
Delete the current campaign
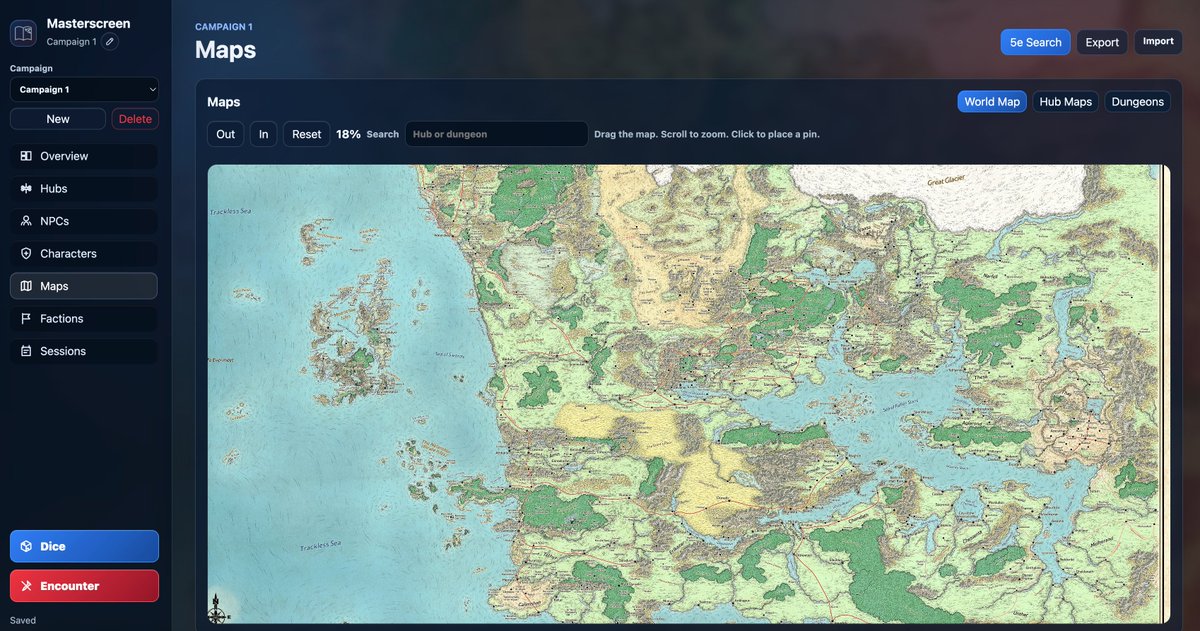(135, 119)
